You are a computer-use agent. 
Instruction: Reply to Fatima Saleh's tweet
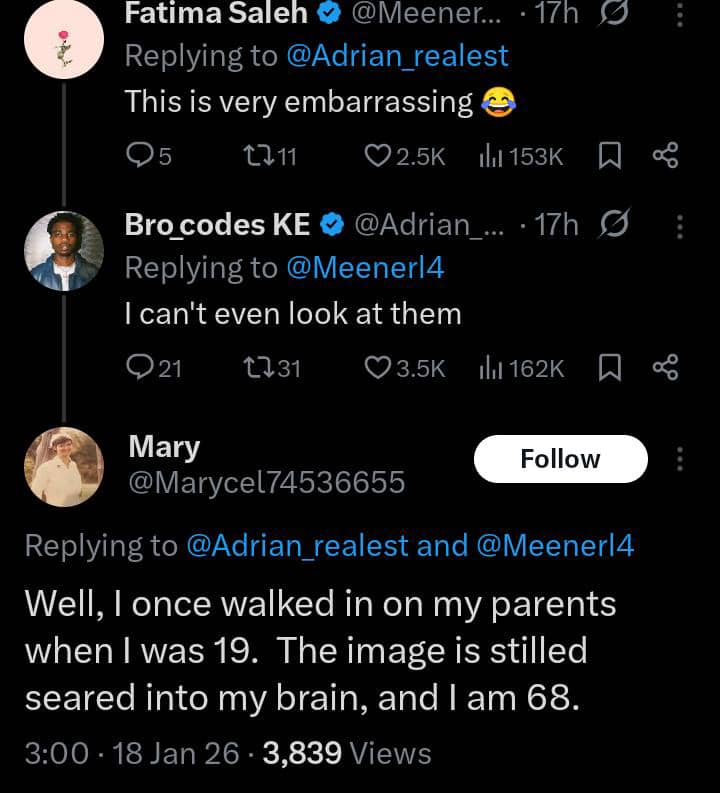click(139, 155)
